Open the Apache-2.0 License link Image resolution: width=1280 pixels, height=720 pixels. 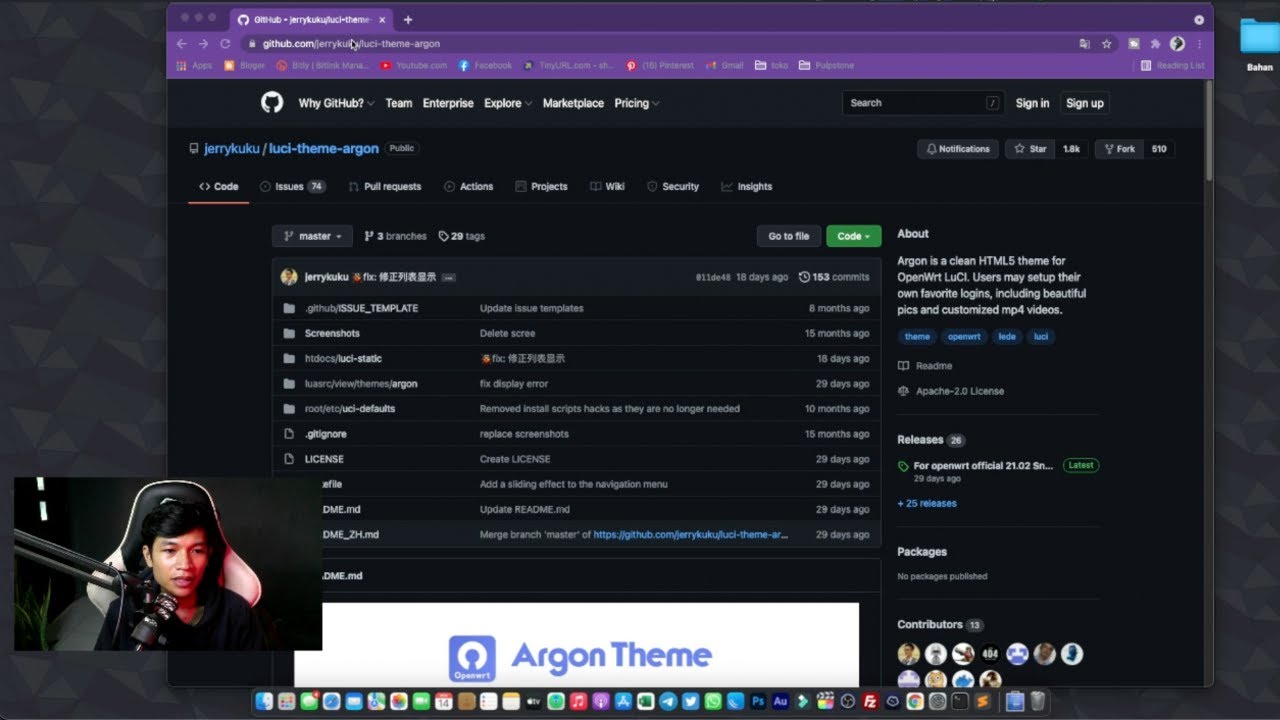tap(950, 391)
